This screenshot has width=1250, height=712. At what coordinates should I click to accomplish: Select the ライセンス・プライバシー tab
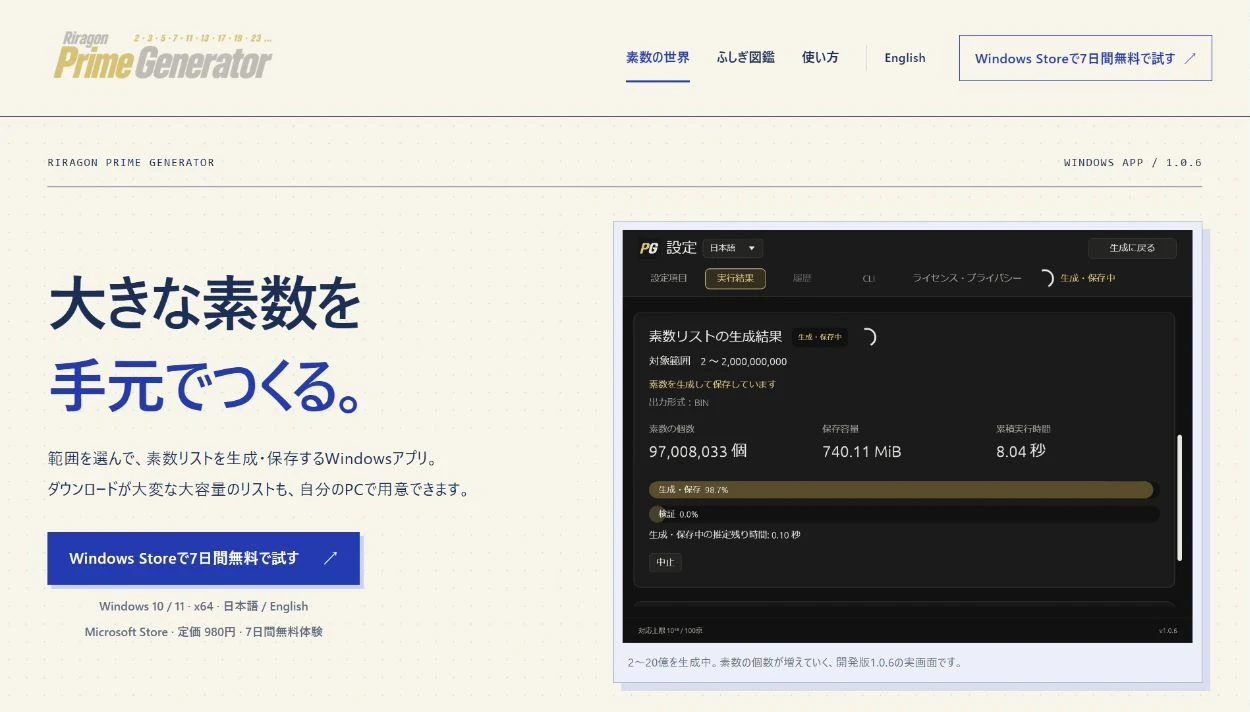point(967,278)
